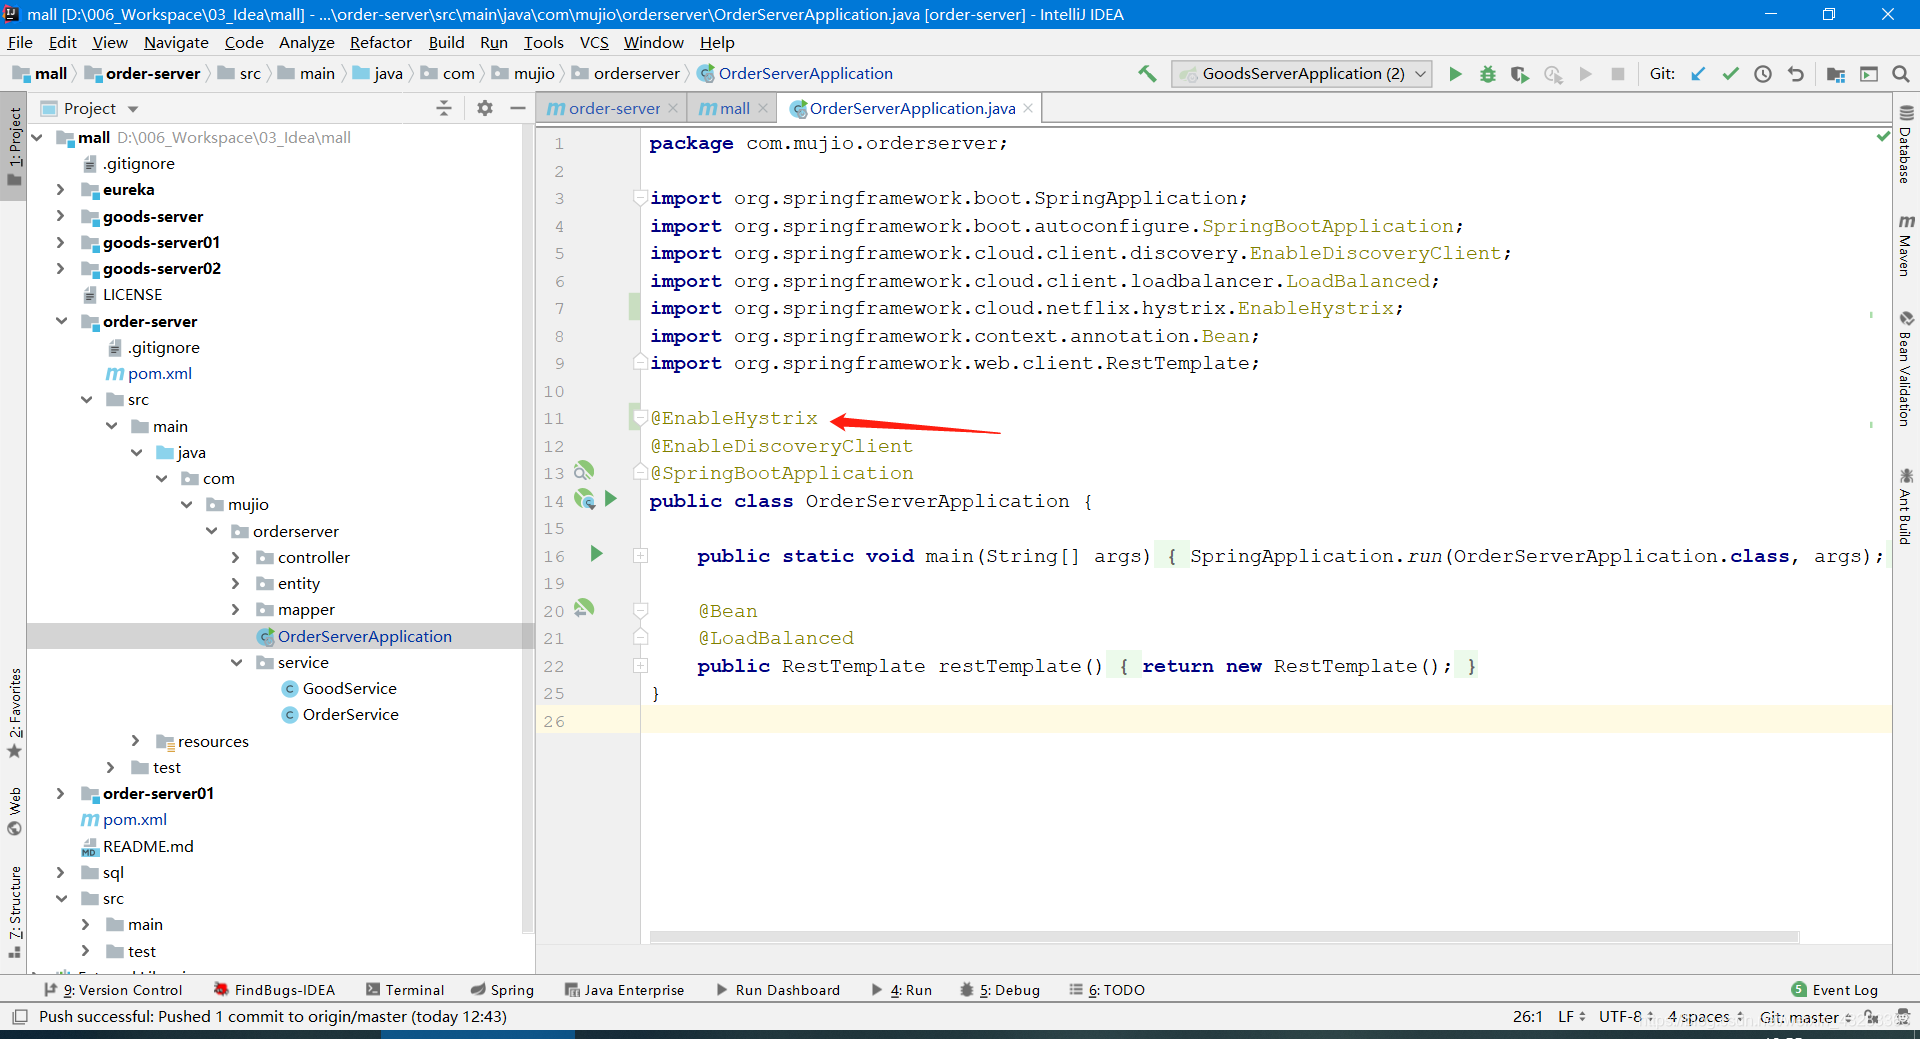The image size is (1920, 1039).
Task: Click the editor horizontal scrollbar
Action: (1224, 937)
